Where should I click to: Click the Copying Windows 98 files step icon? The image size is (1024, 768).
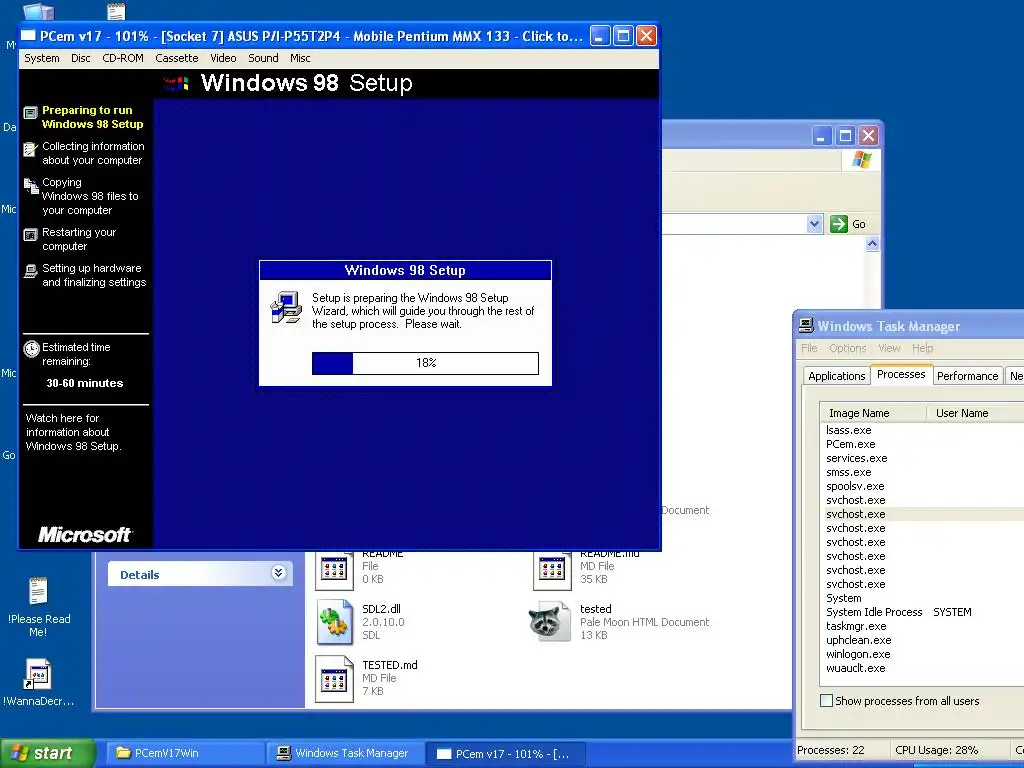point(31,186)
